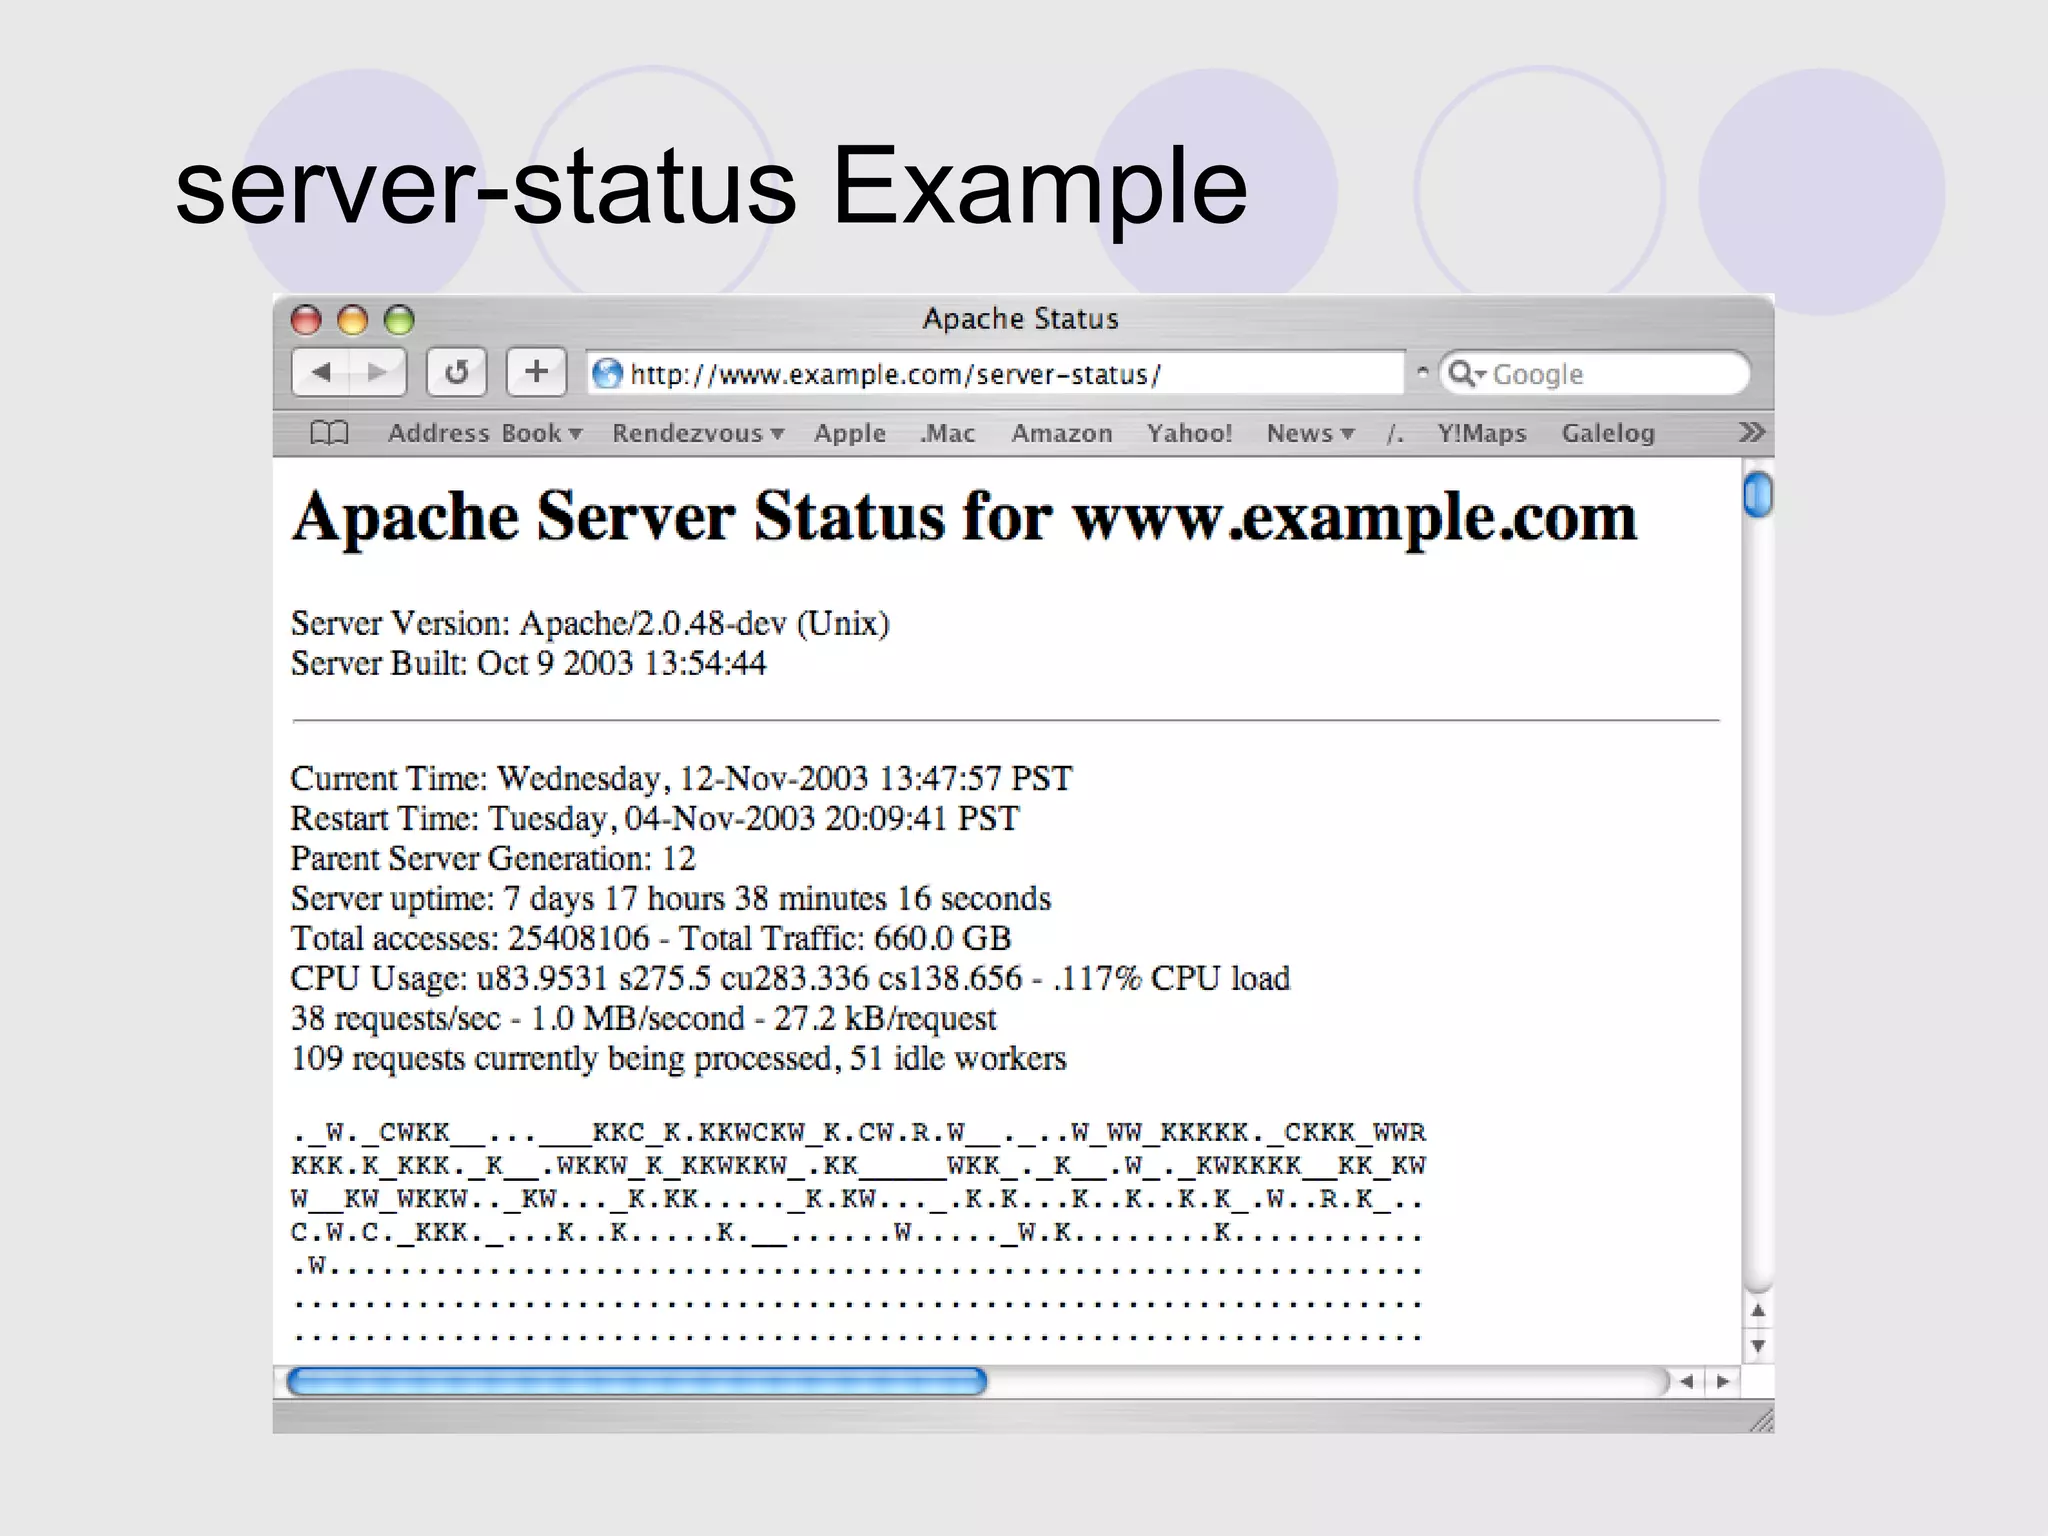Screen dimensions: 2048x1536
Task: Click the scoreboard row starting 'W__KW_WKKW'
Action: [857, 1199]
